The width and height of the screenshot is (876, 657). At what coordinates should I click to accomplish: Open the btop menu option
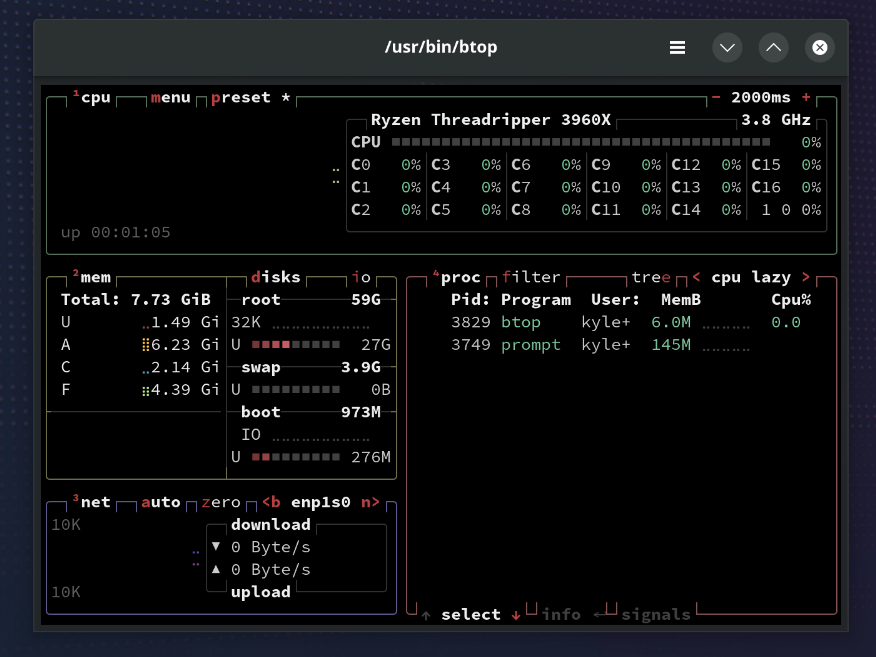pyautogui.click(x=170, y=98)
